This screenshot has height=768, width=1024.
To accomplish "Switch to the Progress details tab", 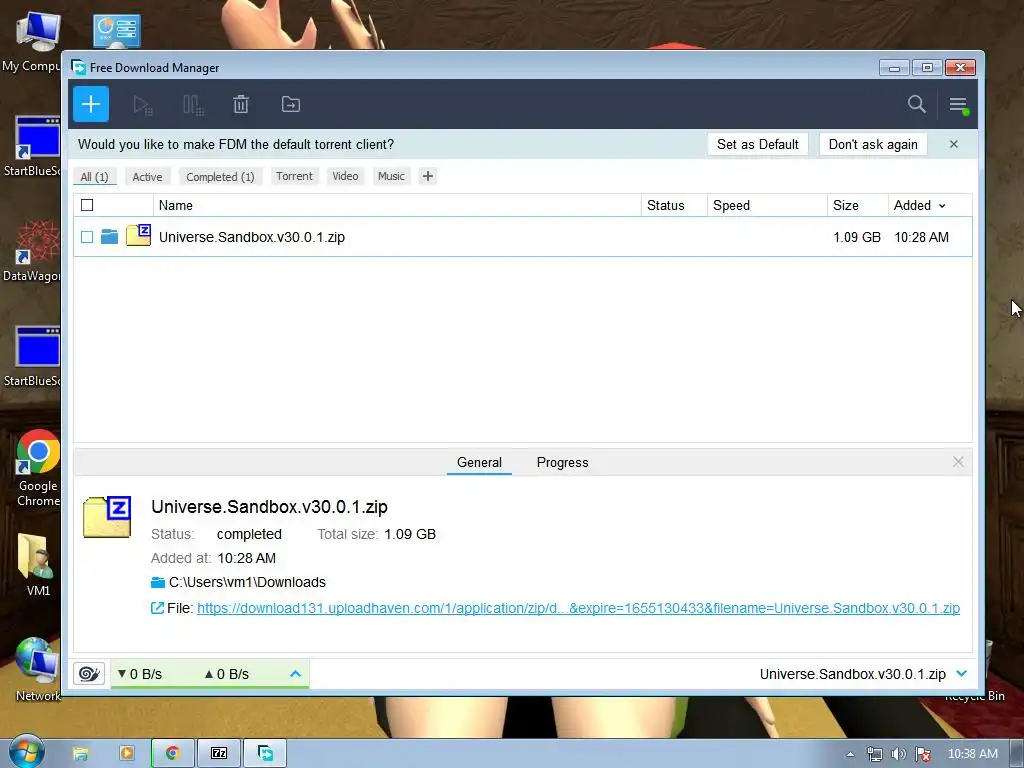I will tap(562, 462).
